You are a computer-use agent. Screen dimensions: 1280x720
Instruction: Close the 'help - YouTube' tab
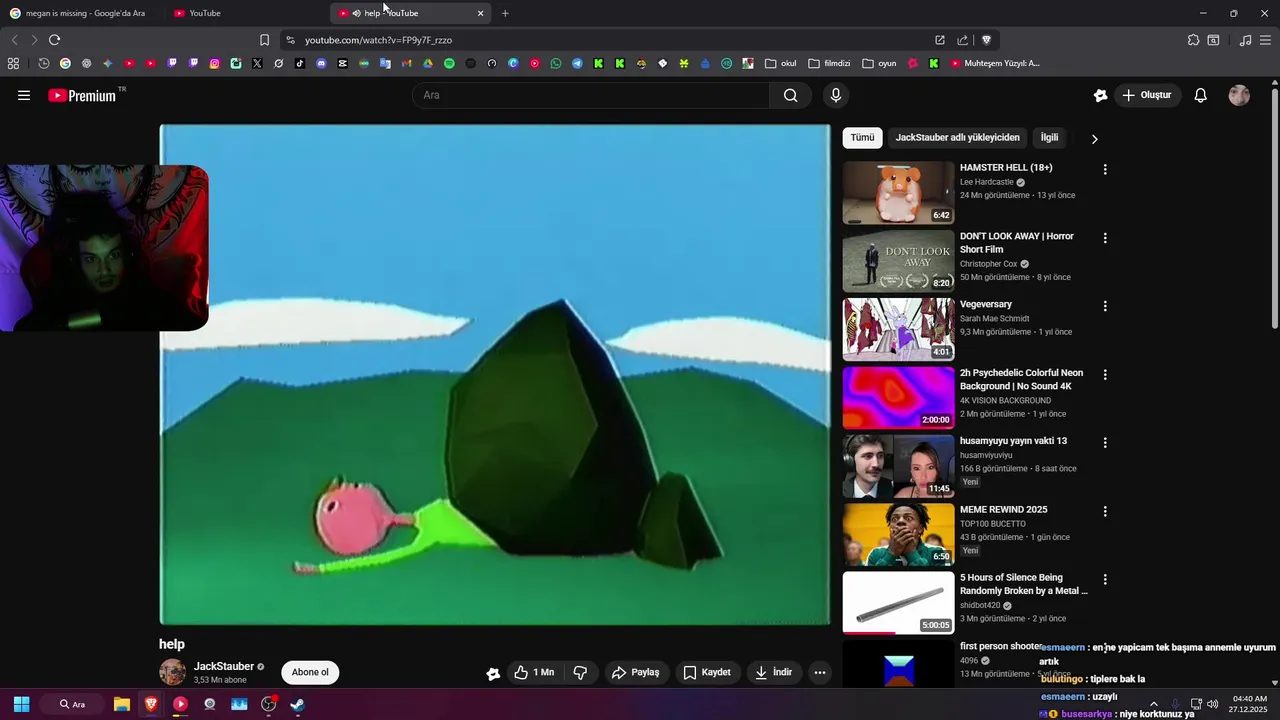(x=481, y=13)
